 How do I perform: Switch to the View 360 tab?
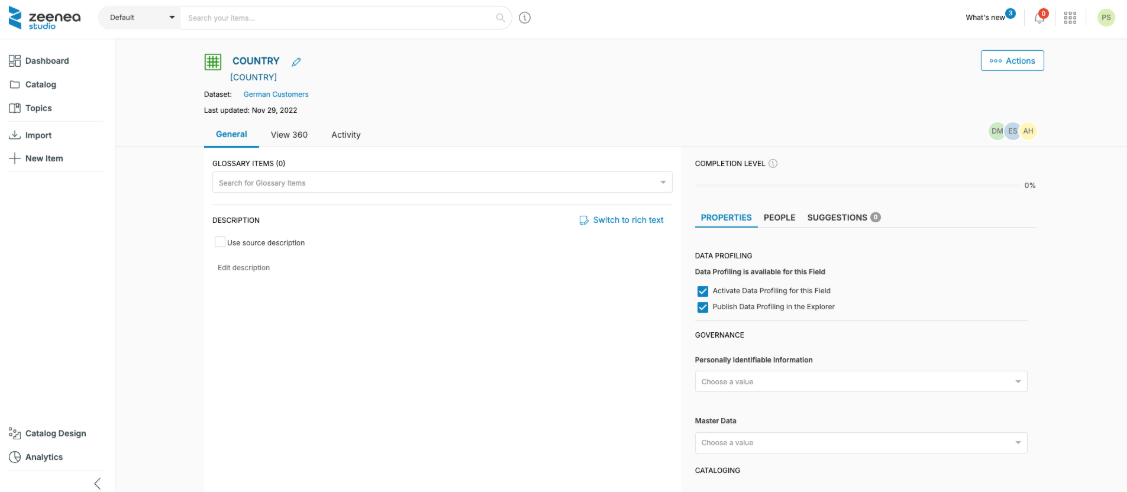[x=289, y=135]
